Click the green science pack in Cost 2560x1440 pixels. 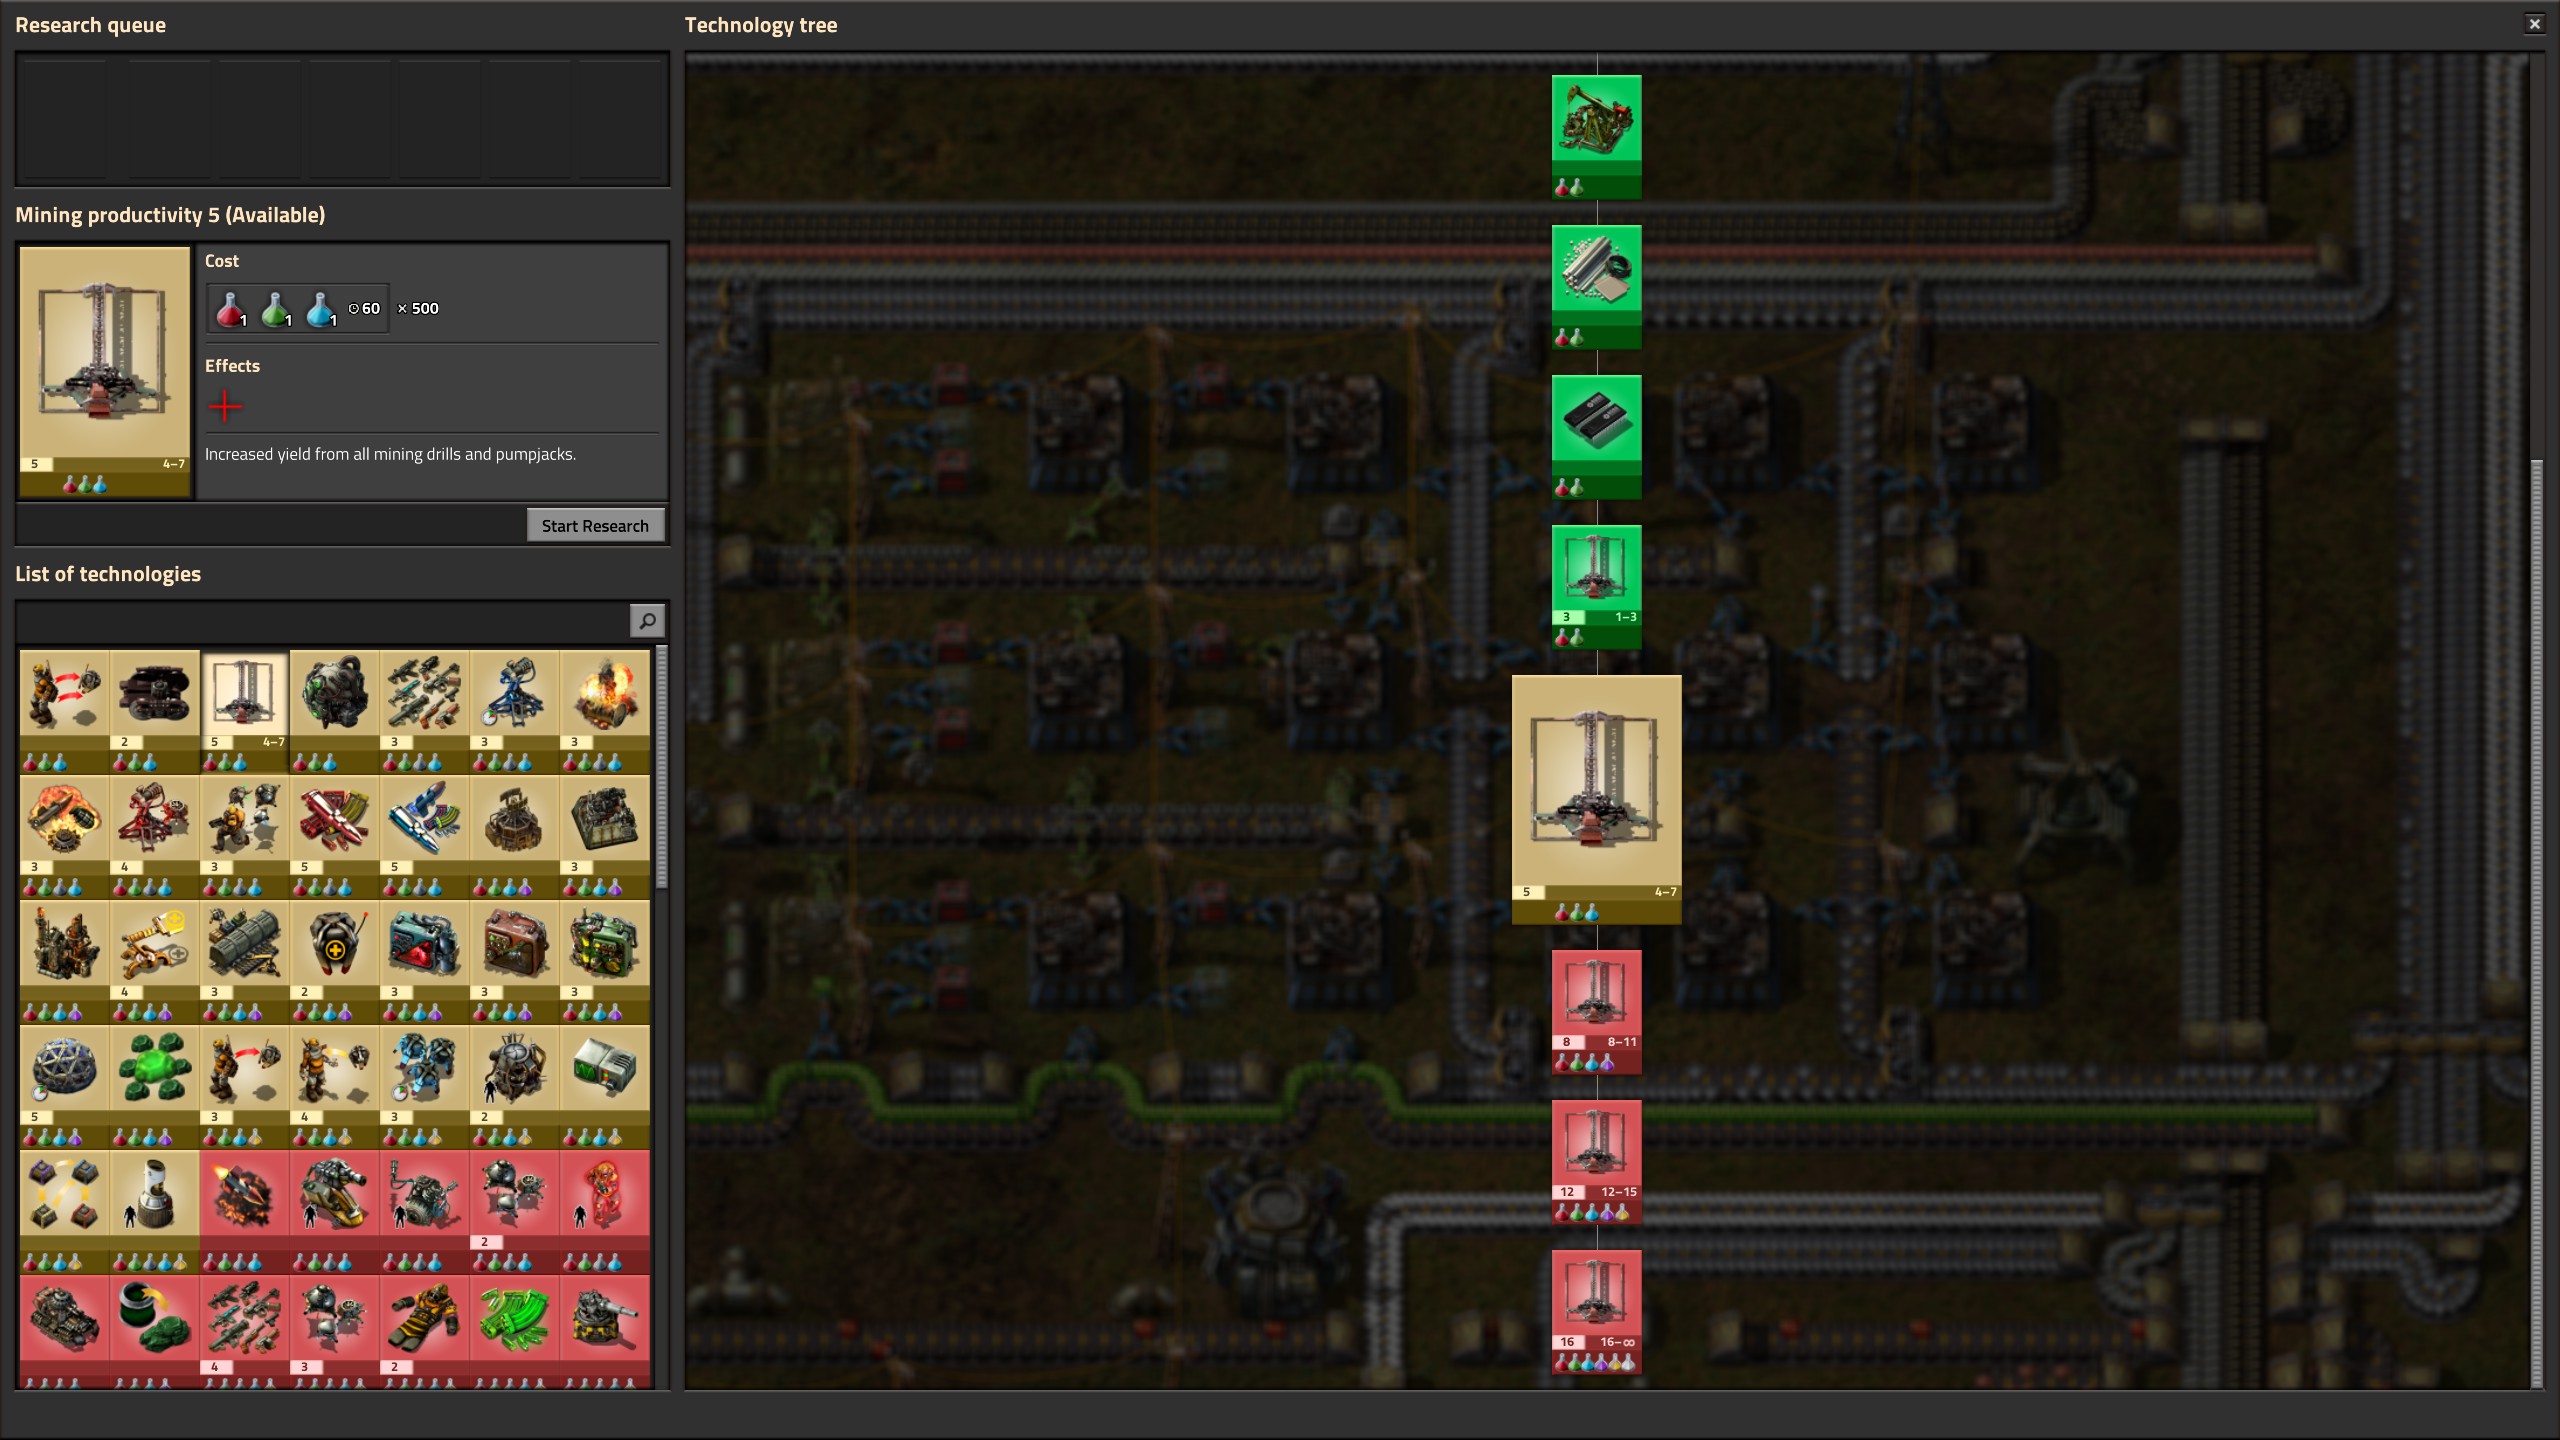click(x=275, y=309)
